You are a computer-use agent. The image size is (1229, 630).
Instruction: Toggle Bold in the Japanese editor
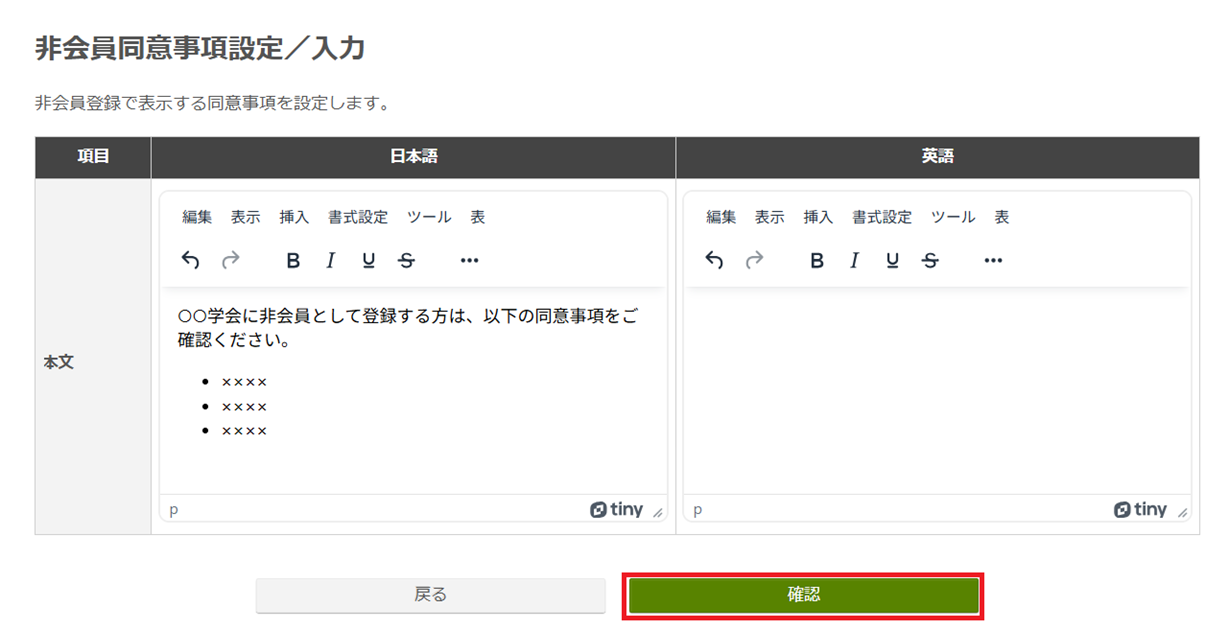tap(293, 261)
